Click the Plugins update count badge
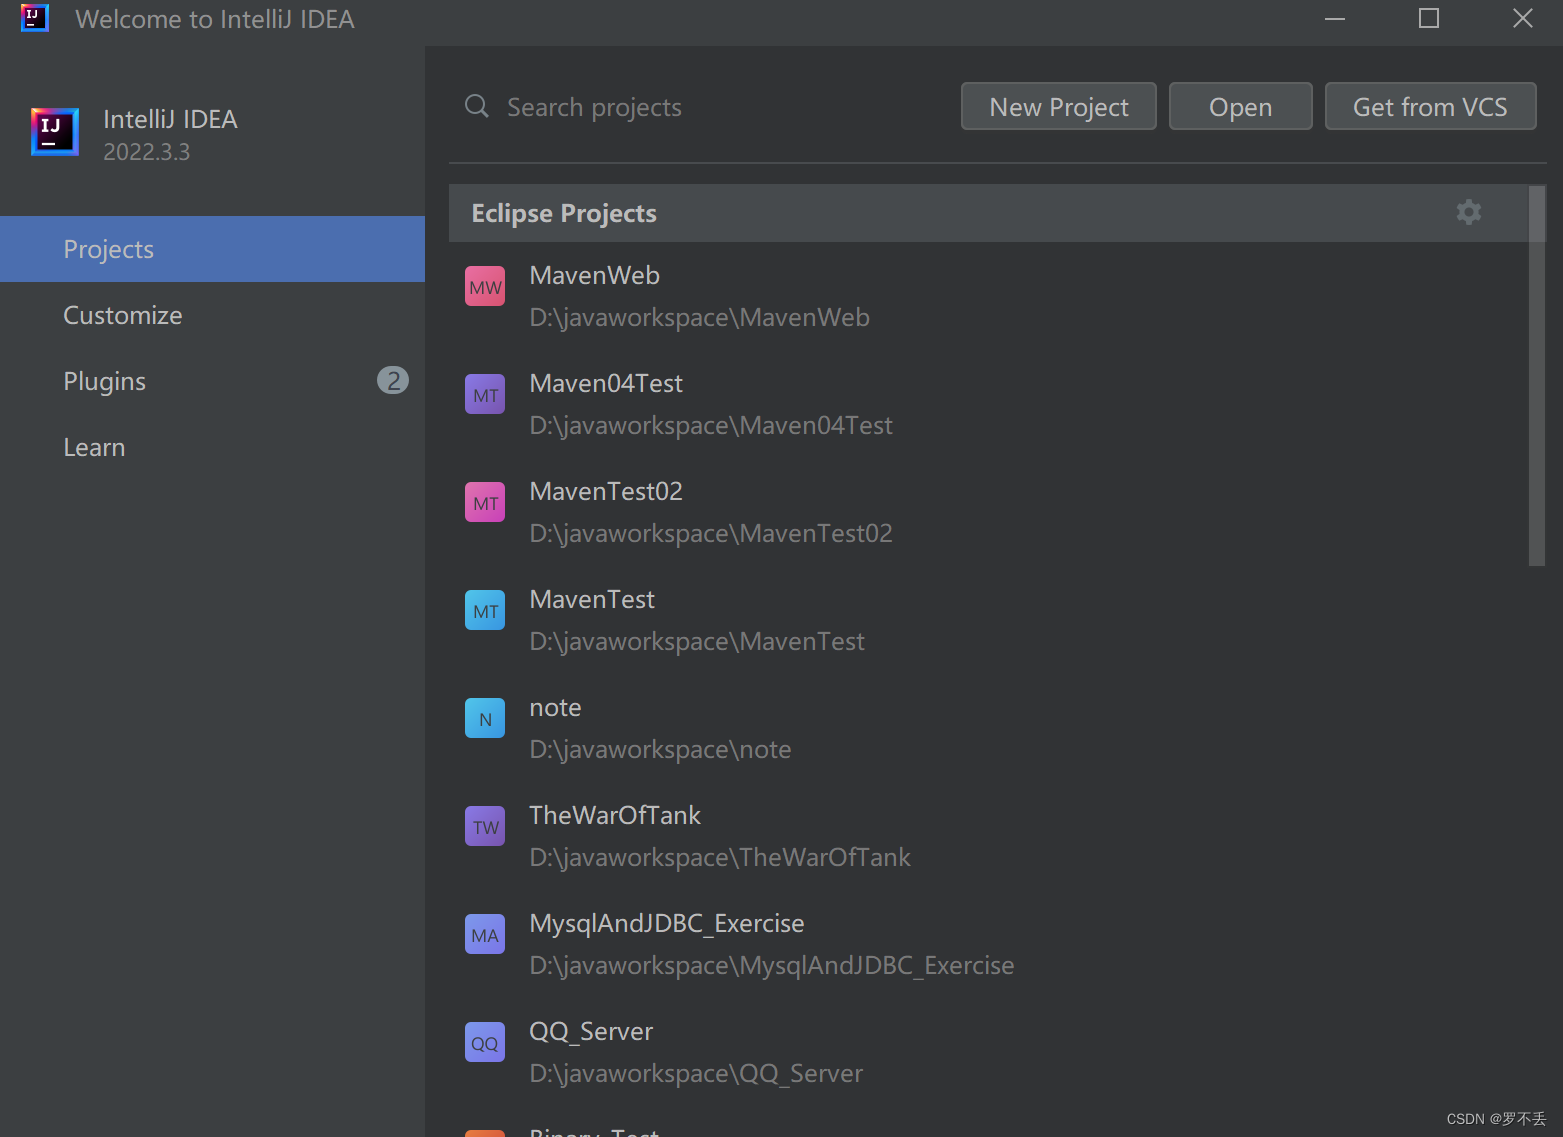The width and height of the screenshot is (1563, 1137). [x=393, y=380]
